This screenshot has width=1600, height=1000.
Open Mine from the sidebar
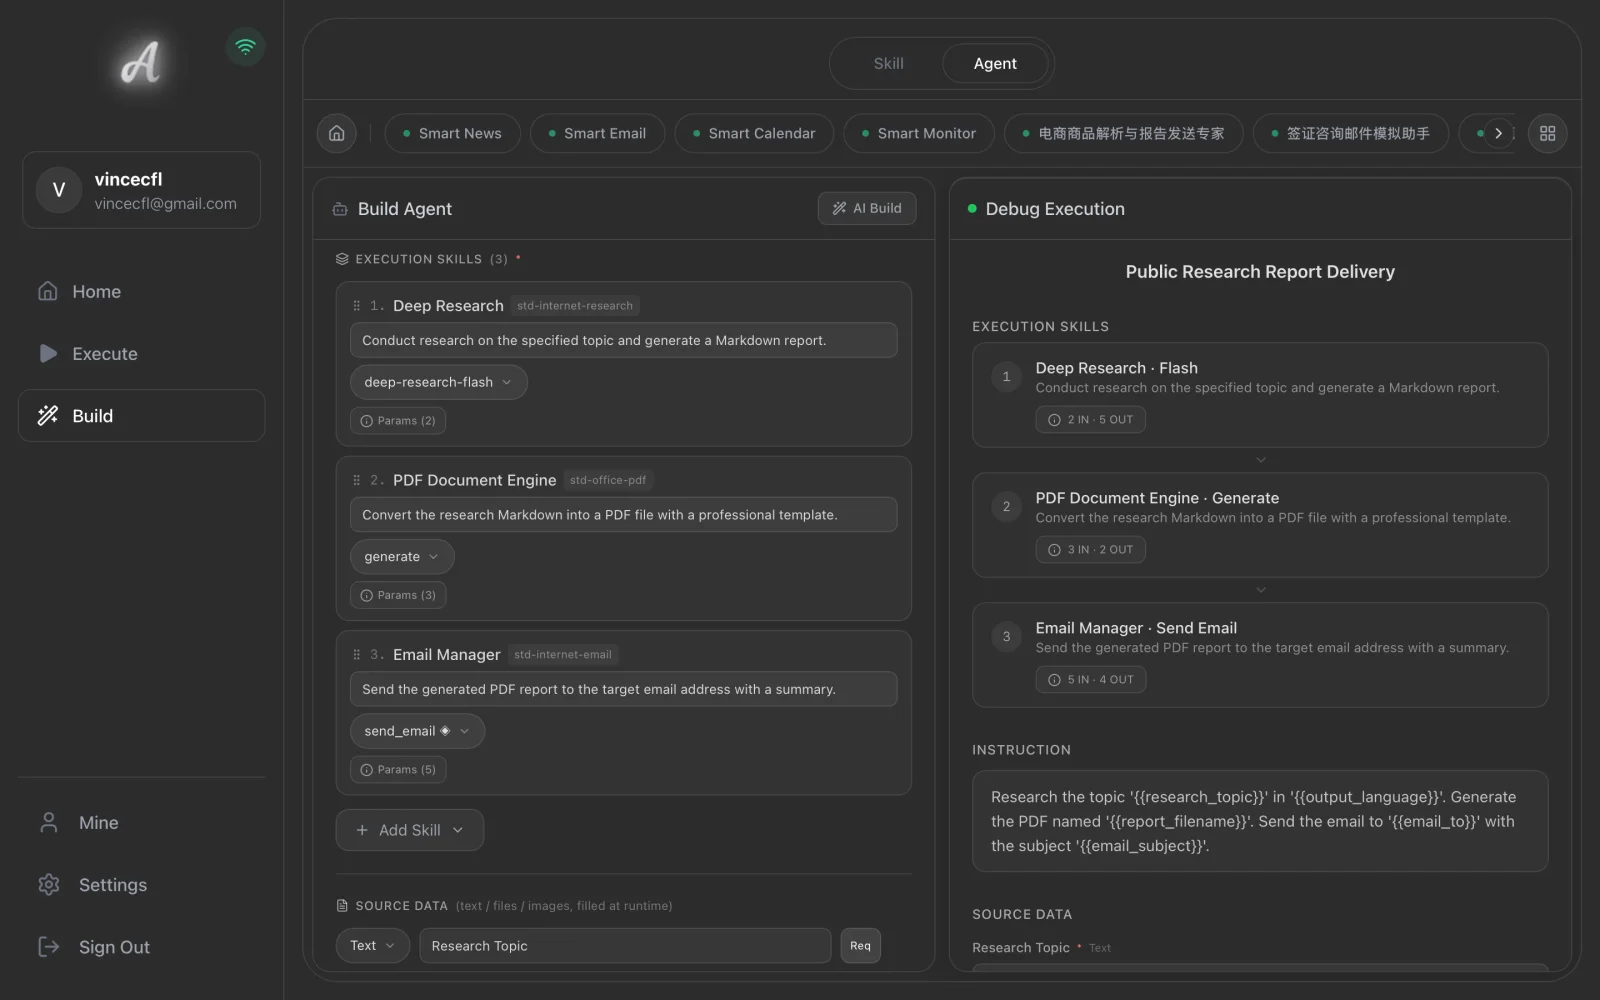141,822
